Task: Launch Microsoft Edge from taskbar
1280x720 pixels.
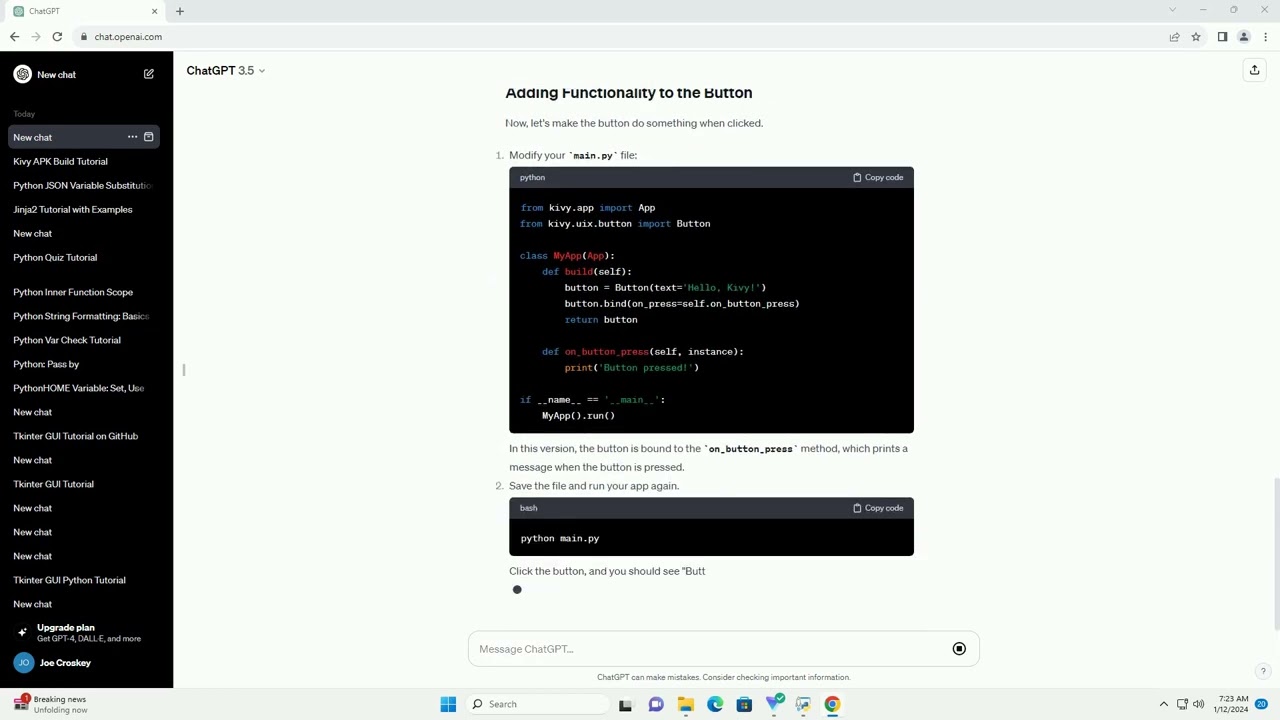Action: pyautogui.click(x=715, y=704)
